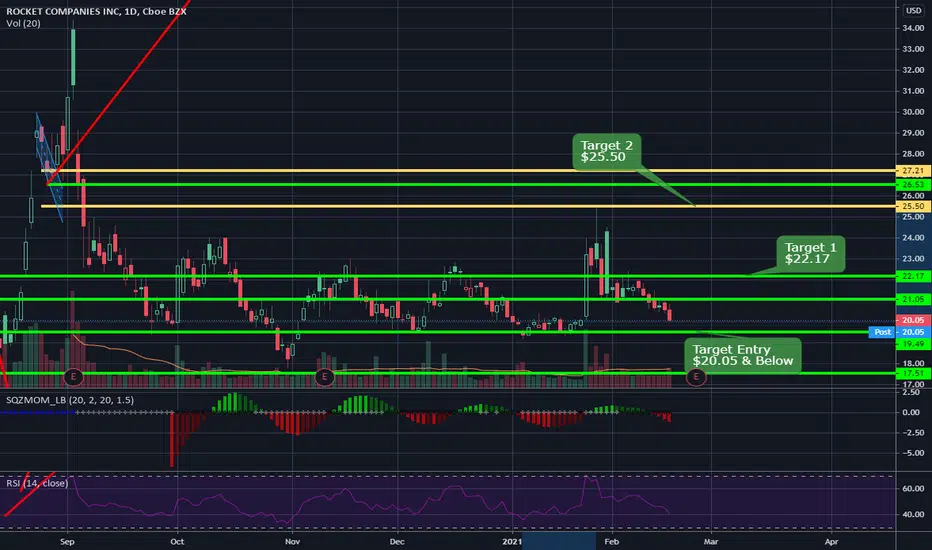The image size is (932, 550).
Task: Click the 21.05 price label
Action: 913,300
